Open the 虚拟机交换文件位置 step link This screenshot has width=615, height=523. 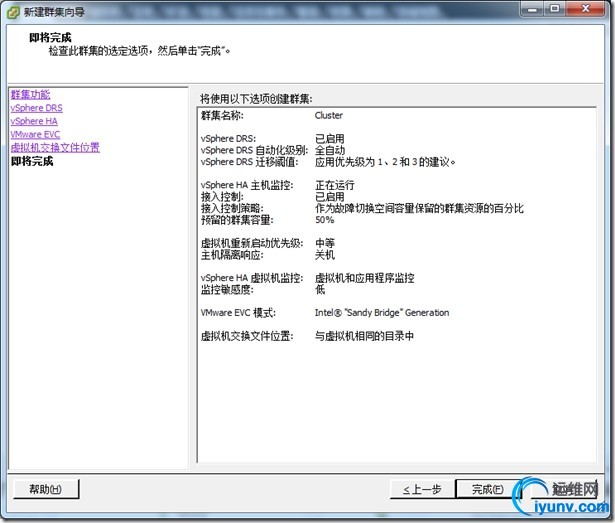pyautogui.click(x=55, y=148)
